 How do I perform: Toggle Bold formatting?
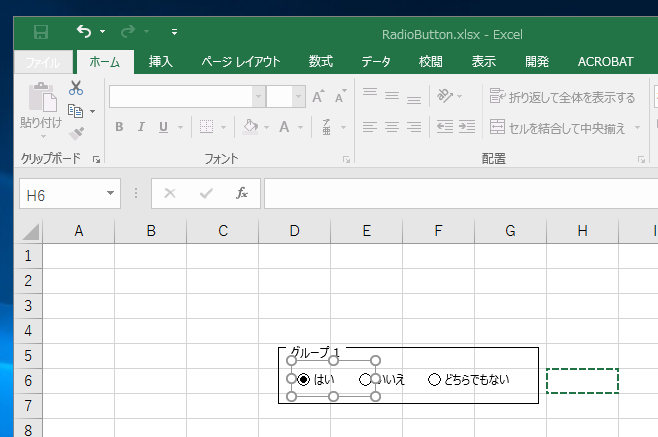coord(119,127)
